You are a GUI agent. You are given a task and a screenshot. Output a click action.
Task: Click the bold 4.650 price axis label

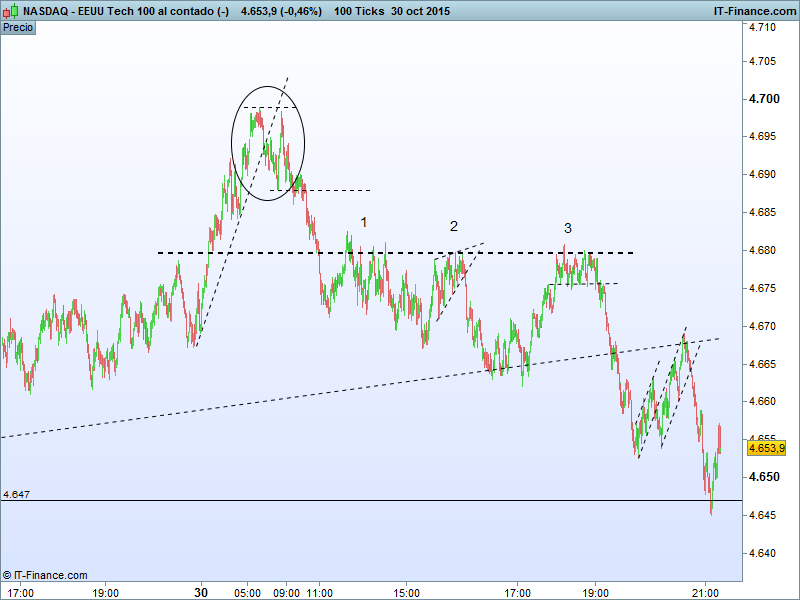pos(764,477)
